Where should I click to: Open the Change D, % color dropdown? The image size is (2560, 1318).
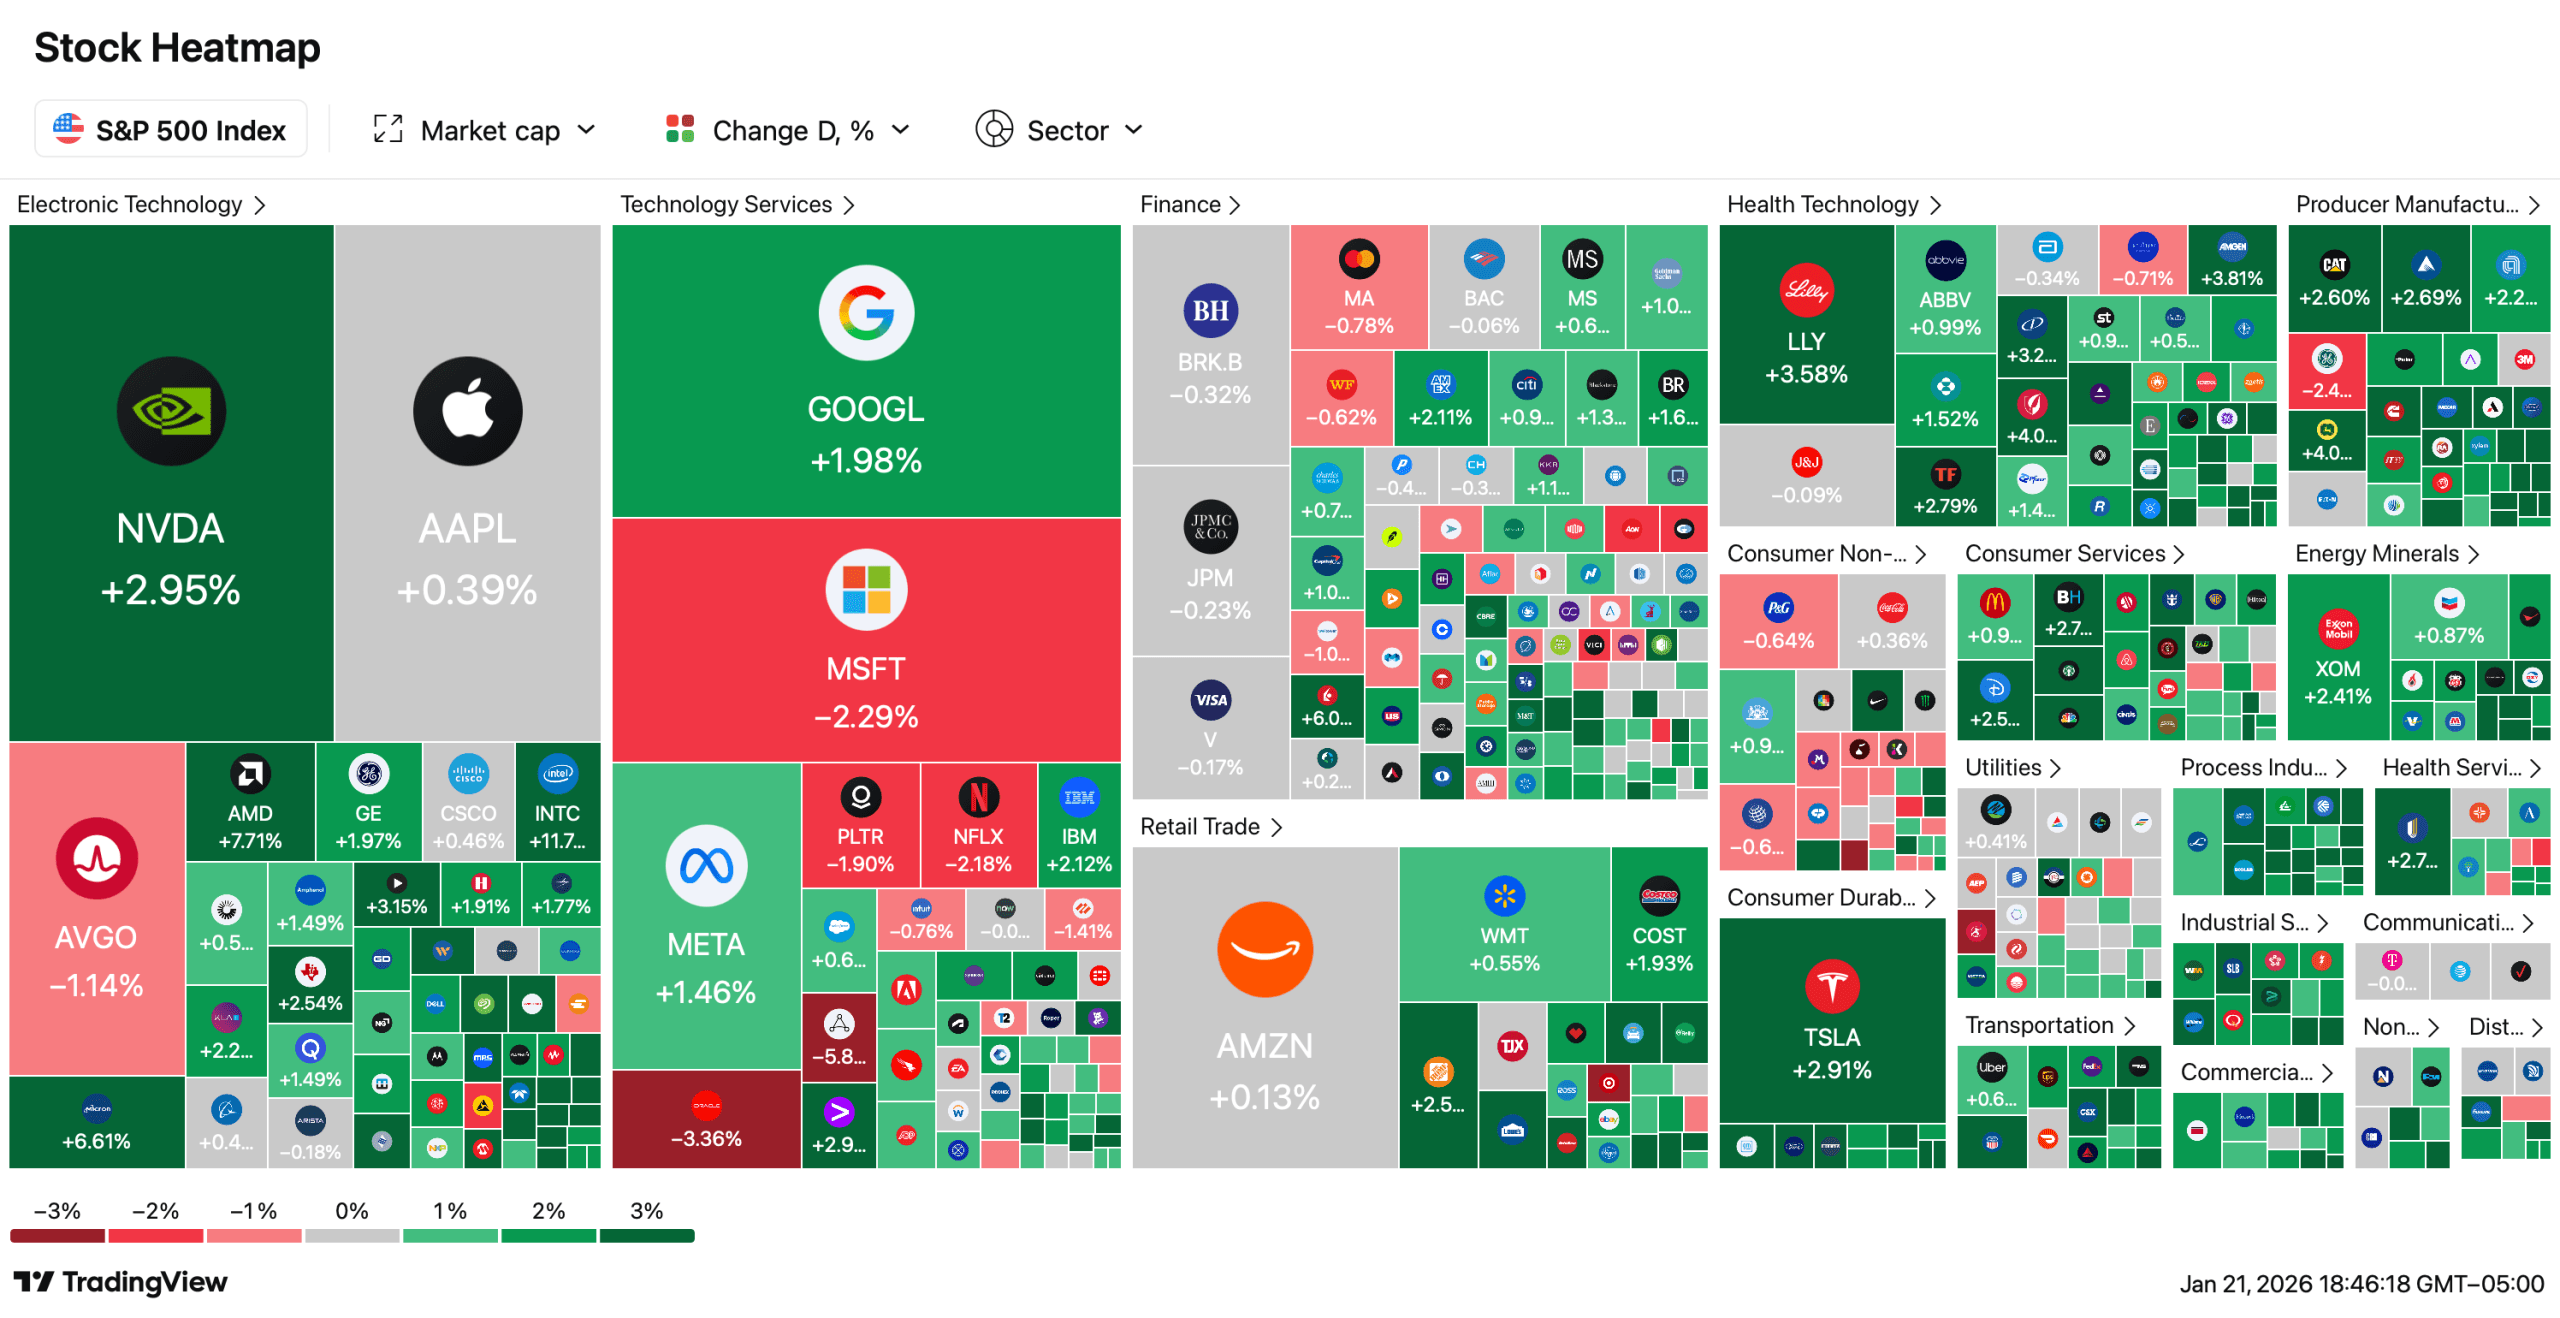click(x=789, y=130)
